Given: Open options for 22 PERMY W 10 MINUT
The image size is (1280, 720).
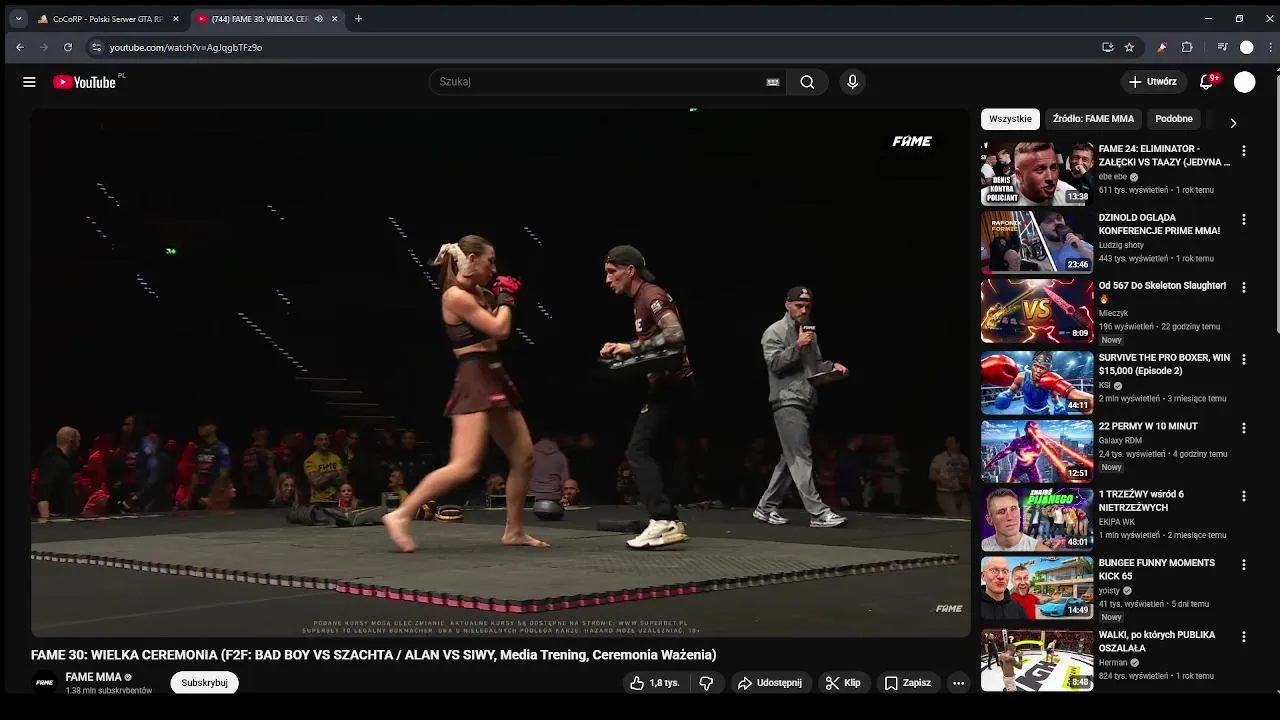Looking at the screenshot, I should click(x=1244, y=427).
